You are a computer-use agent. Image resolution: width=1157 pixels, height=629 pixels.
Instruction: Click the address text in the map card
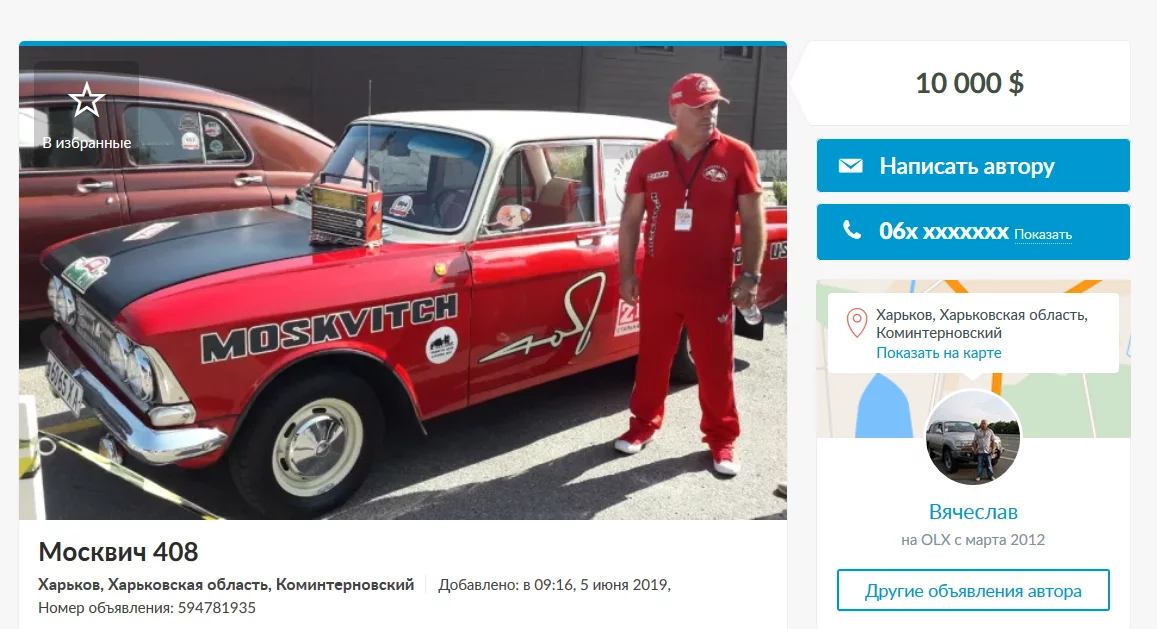981,323
